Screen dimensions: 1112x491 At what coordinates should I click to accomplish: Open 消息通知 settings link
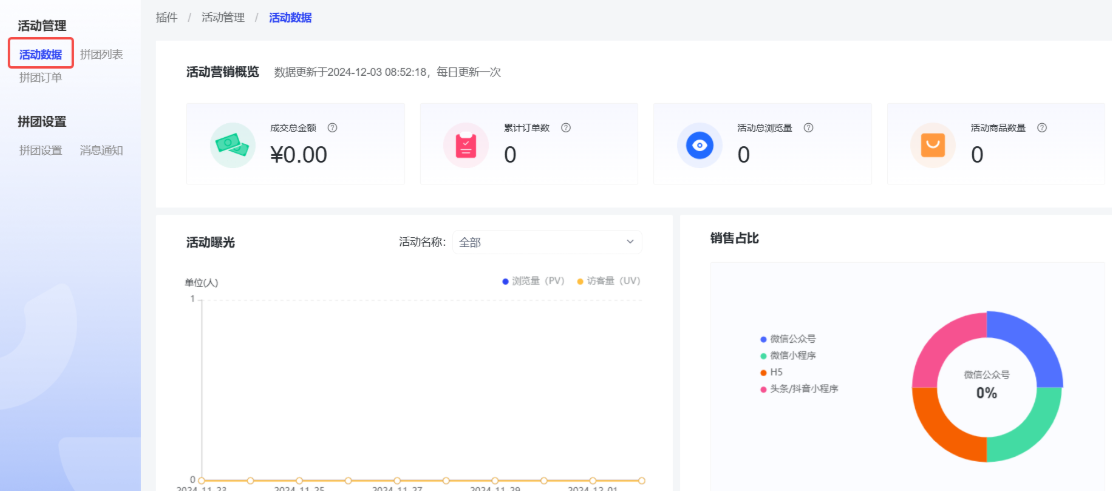tap(101, 150)
